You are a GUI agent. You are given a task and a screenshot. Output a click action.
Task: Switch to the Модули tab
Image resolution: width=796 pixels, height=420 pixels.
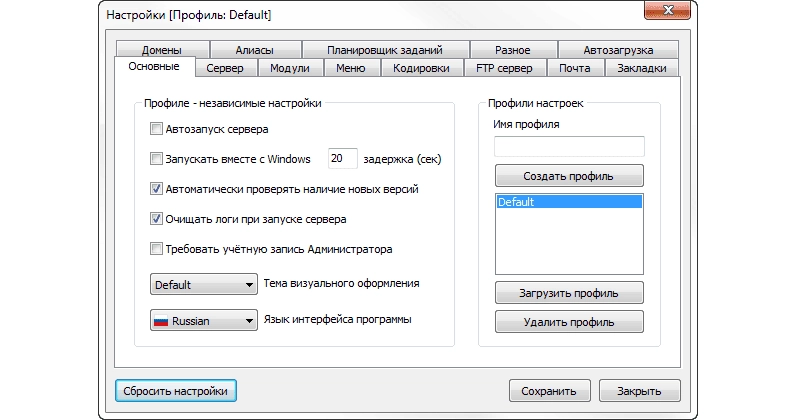290,68
